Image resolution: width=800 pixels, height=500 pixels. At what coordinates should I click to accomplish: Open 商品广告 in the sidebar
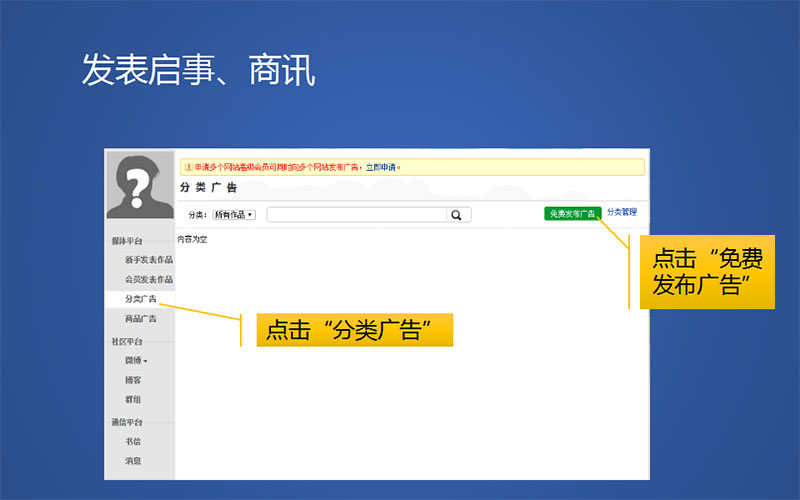pyautogui.click(x=140, y=319)
